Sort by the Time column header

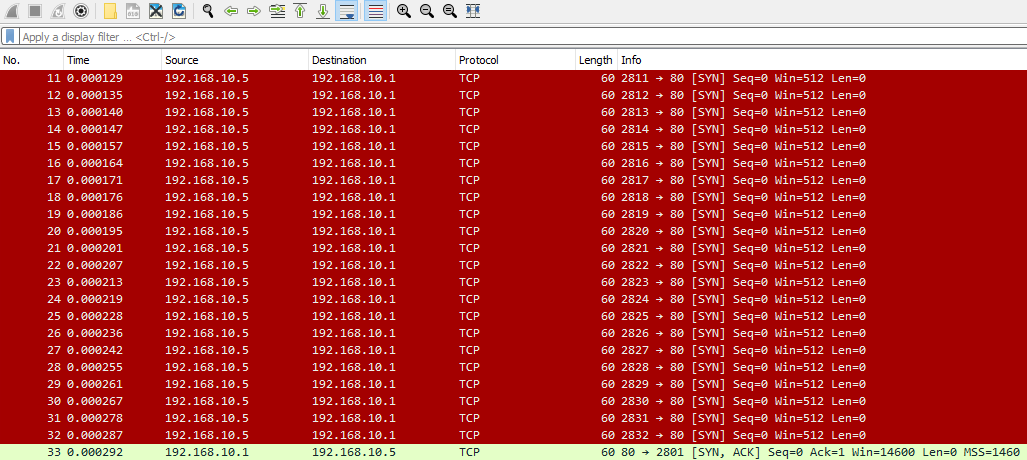[x=112, y=60]
